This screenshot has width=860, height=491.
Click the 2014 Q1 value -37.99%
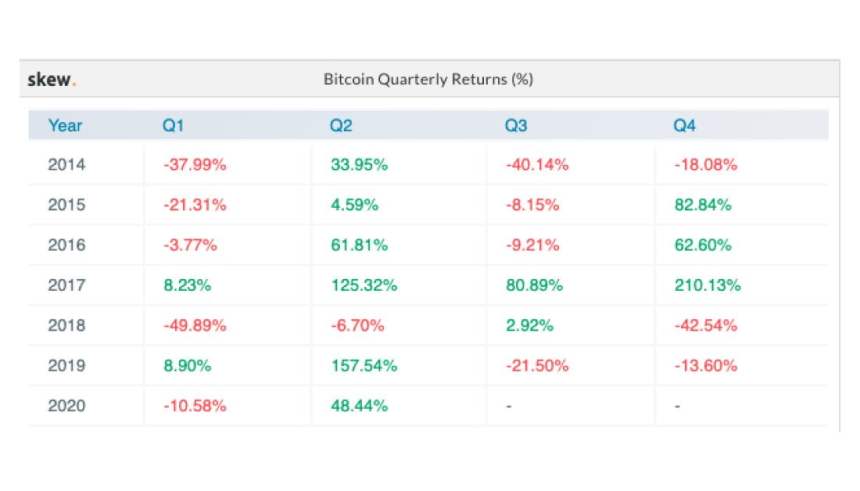[195, 165]
